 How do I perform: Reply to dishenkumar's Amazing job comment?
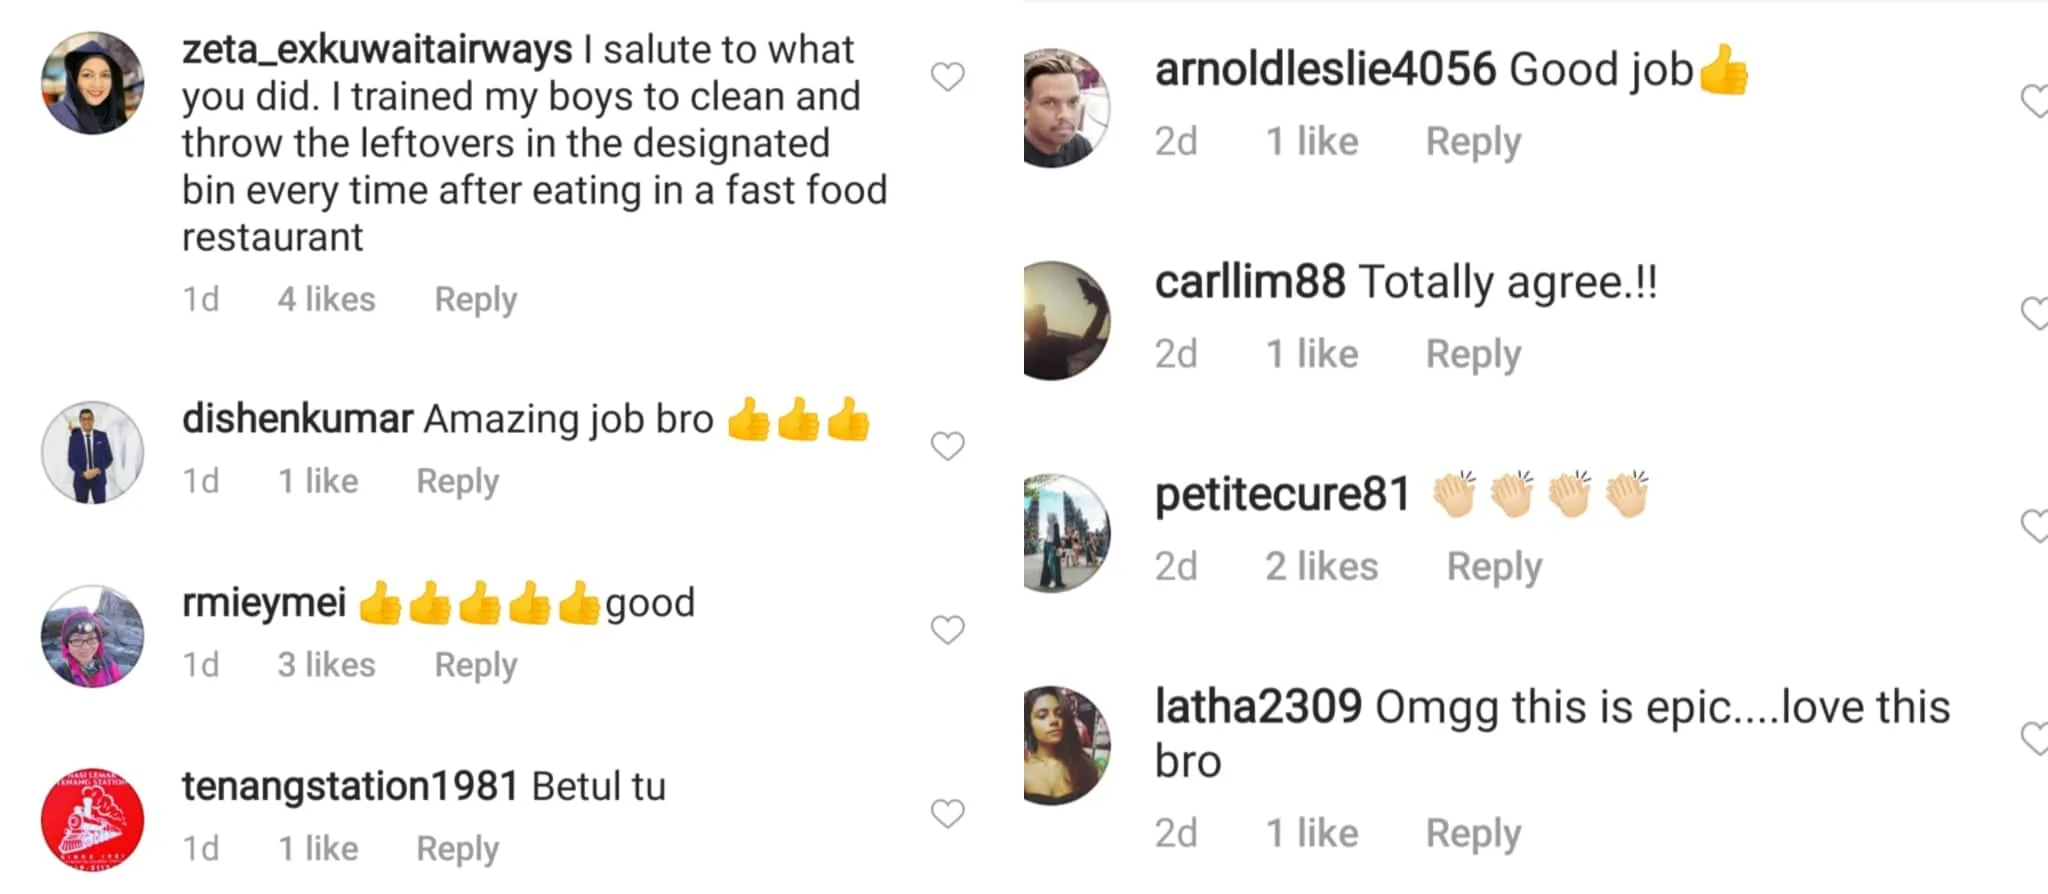[x=457, y=482]
